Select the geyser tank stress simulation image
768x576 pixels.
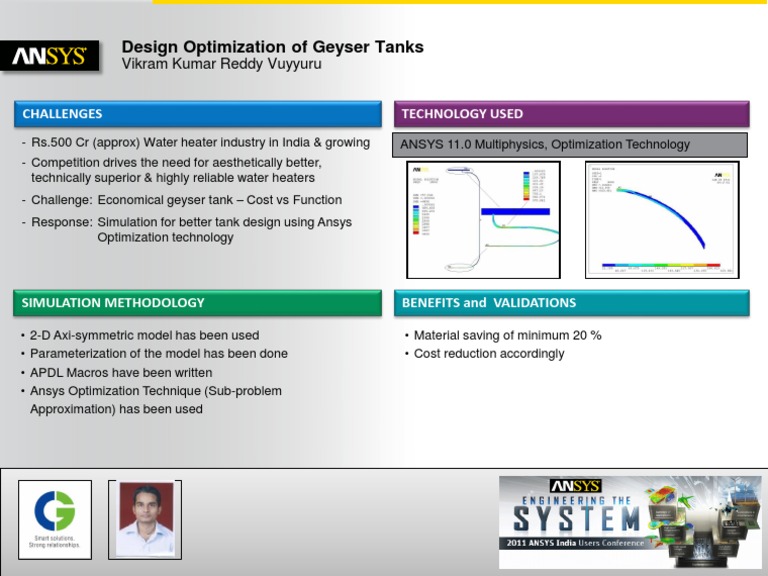(x=483, y=220)
